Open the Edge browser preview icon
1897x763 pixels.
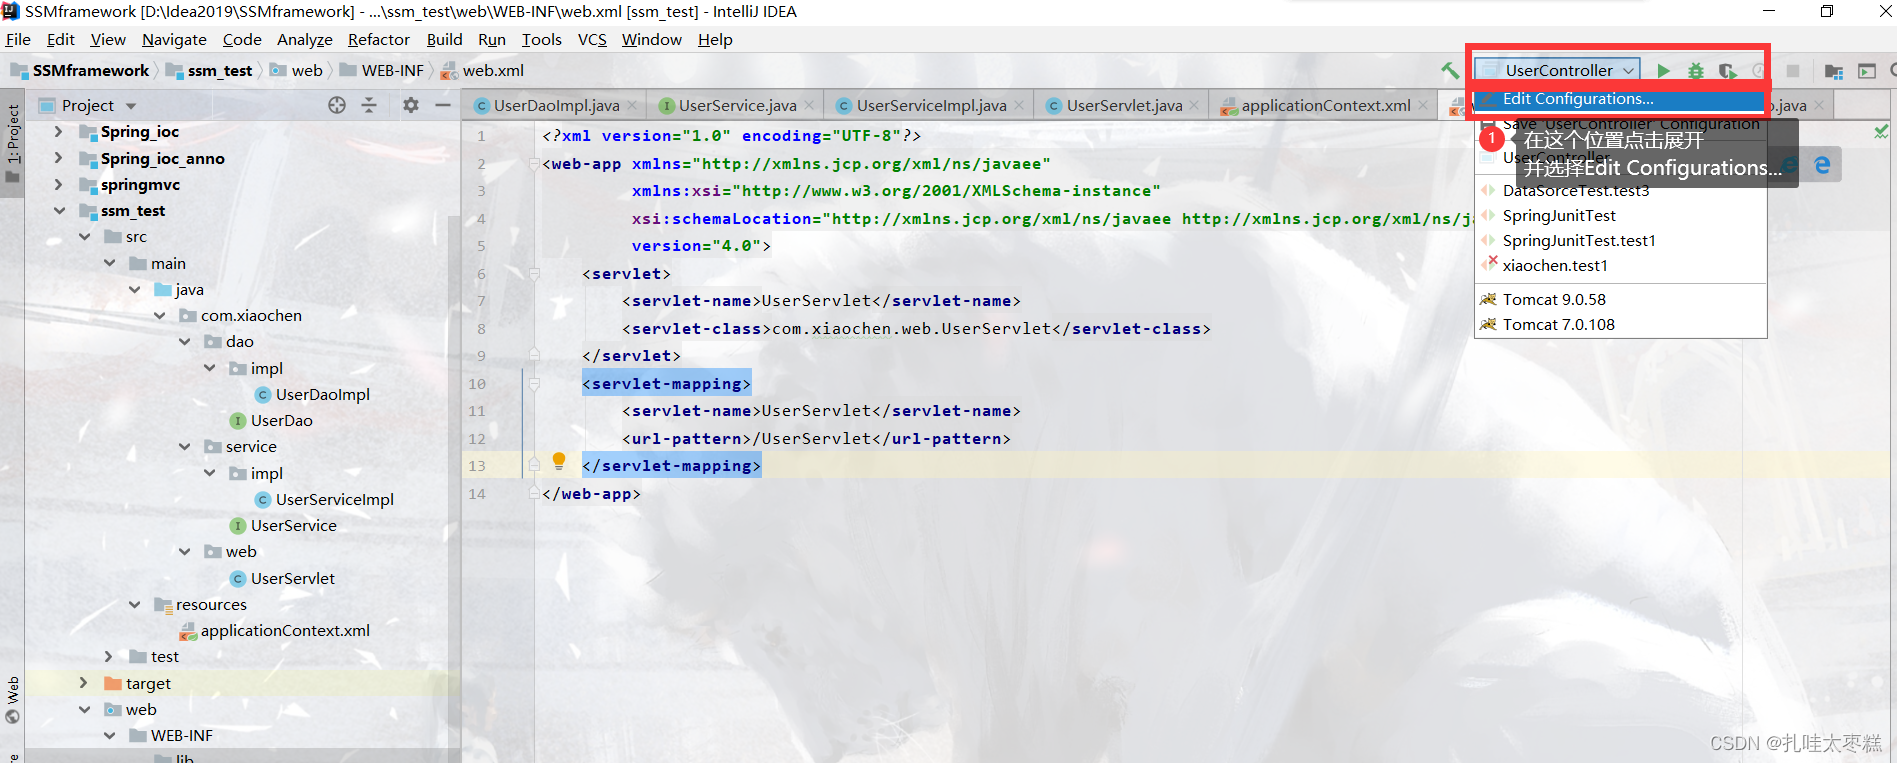1822,164
